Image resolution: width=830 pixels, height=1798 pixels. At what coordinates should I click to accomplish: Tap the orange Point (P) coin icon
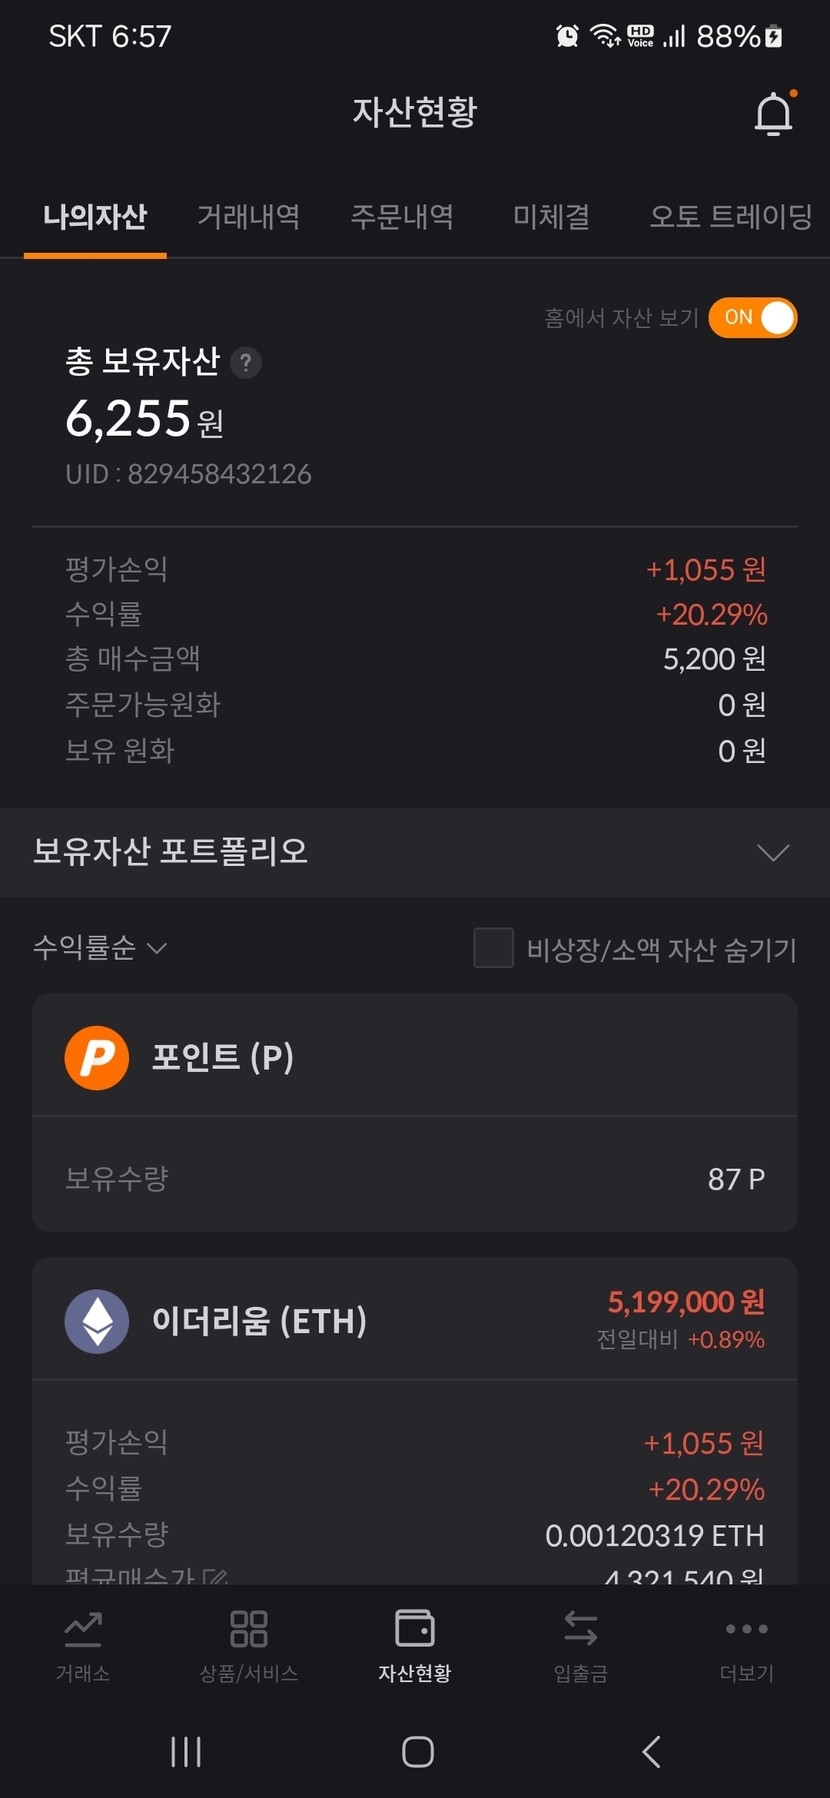point(97,1057)
